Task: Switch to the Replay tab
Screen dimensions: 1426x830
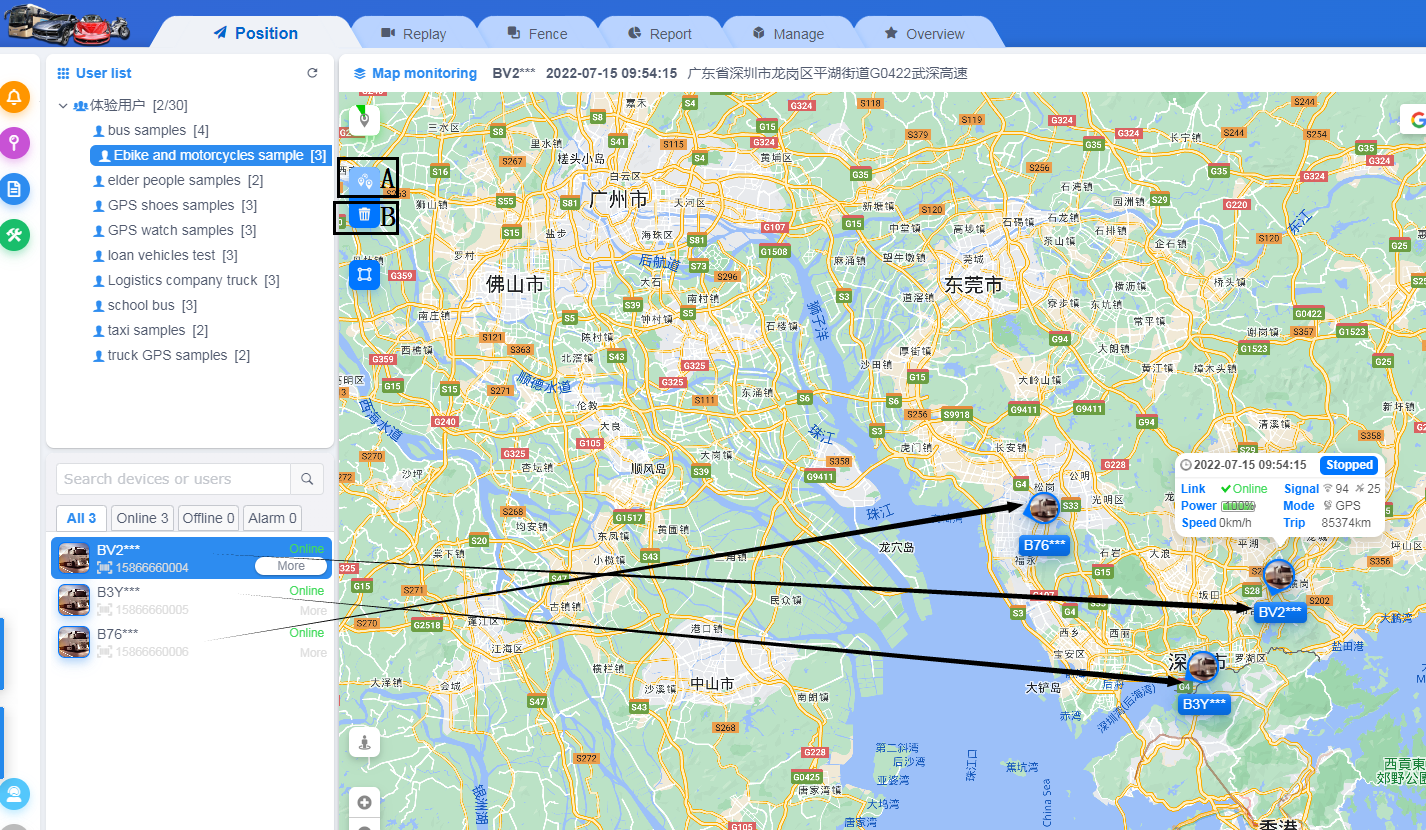Action: (x=414, y=33)
